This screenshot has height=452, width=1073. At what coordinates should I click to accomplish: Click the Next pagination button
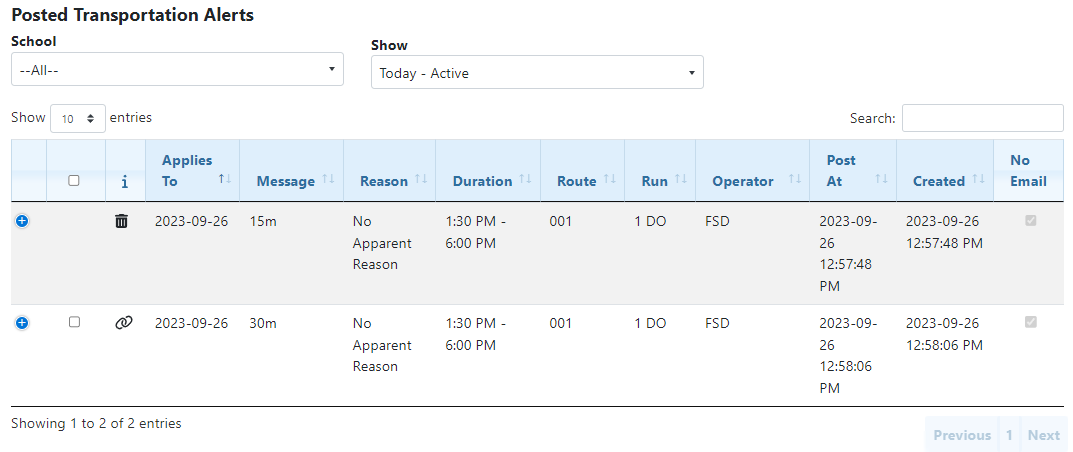point(1043,435)
